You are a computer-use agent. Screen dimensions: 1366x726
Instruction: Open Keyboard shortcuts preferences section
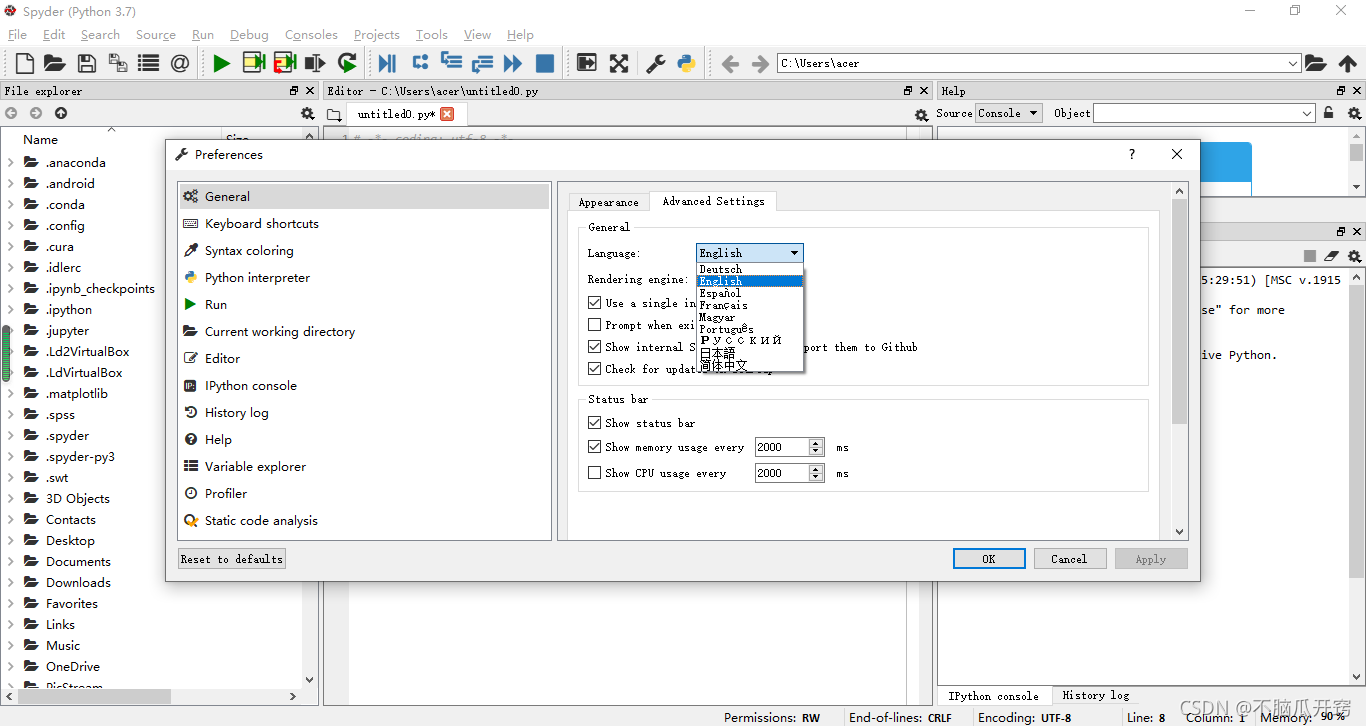click(x=364, y=223)
